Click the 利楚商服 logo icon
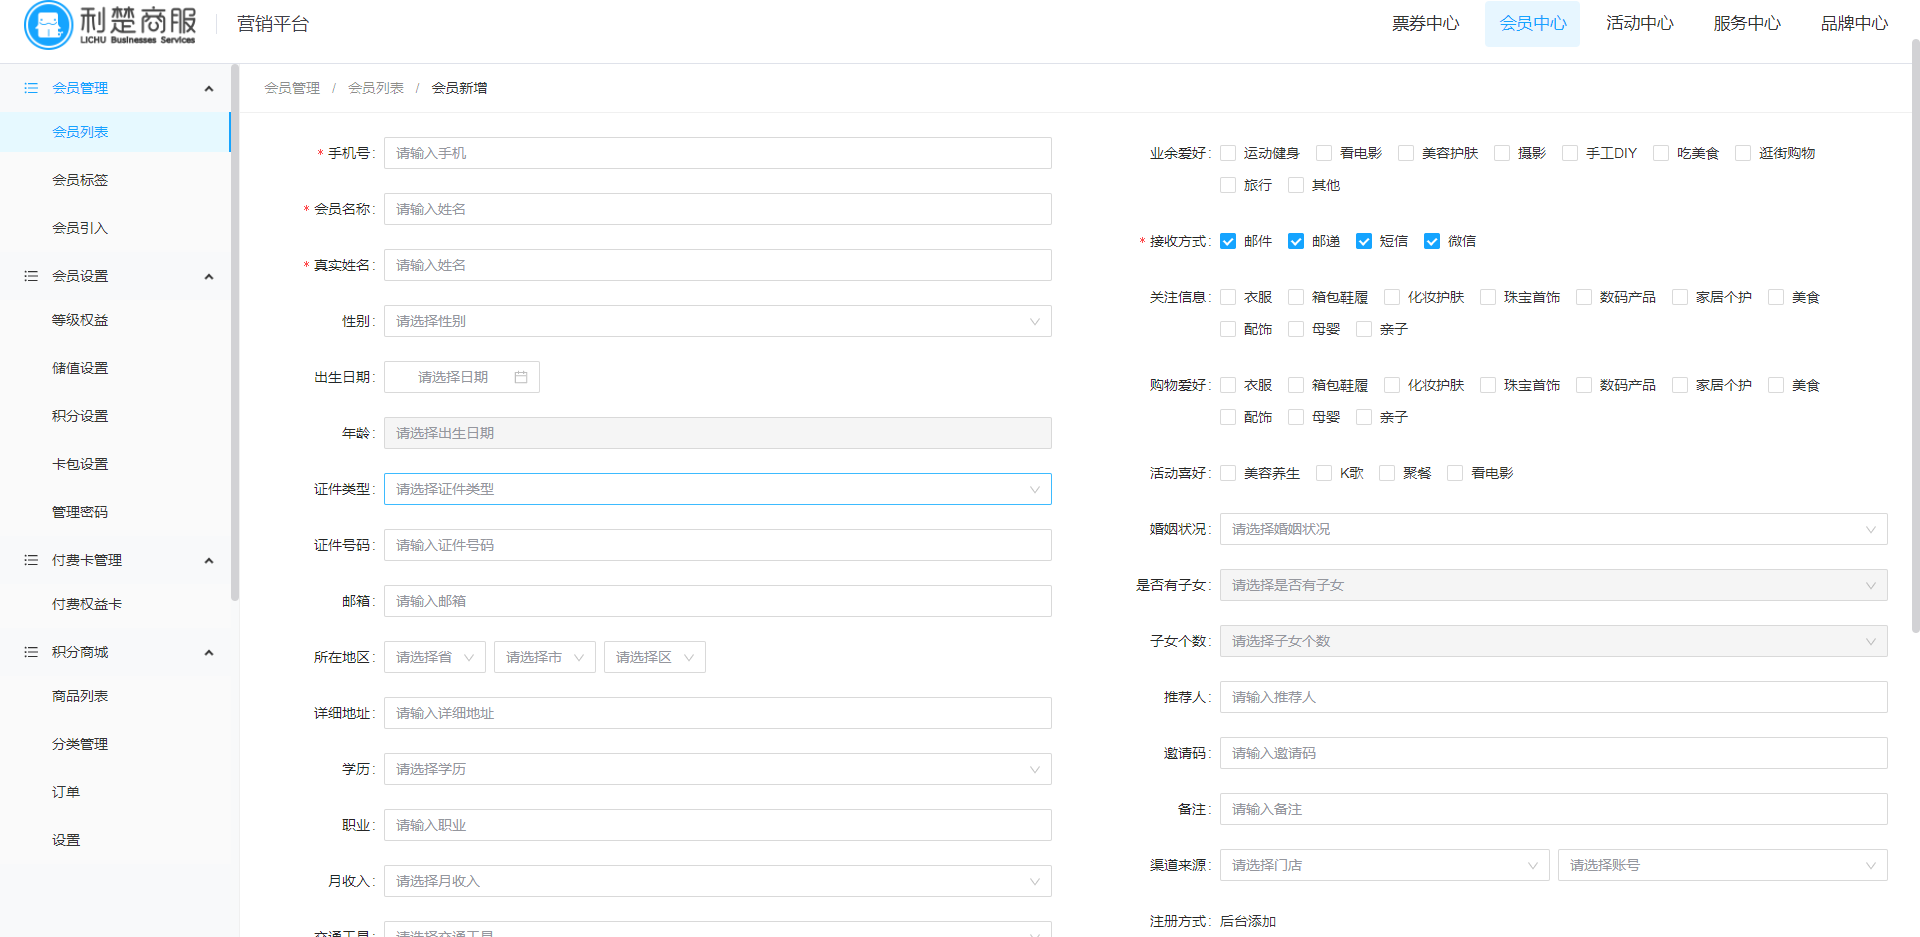The height and width of the screenshot is (937, 1920). 48,25
